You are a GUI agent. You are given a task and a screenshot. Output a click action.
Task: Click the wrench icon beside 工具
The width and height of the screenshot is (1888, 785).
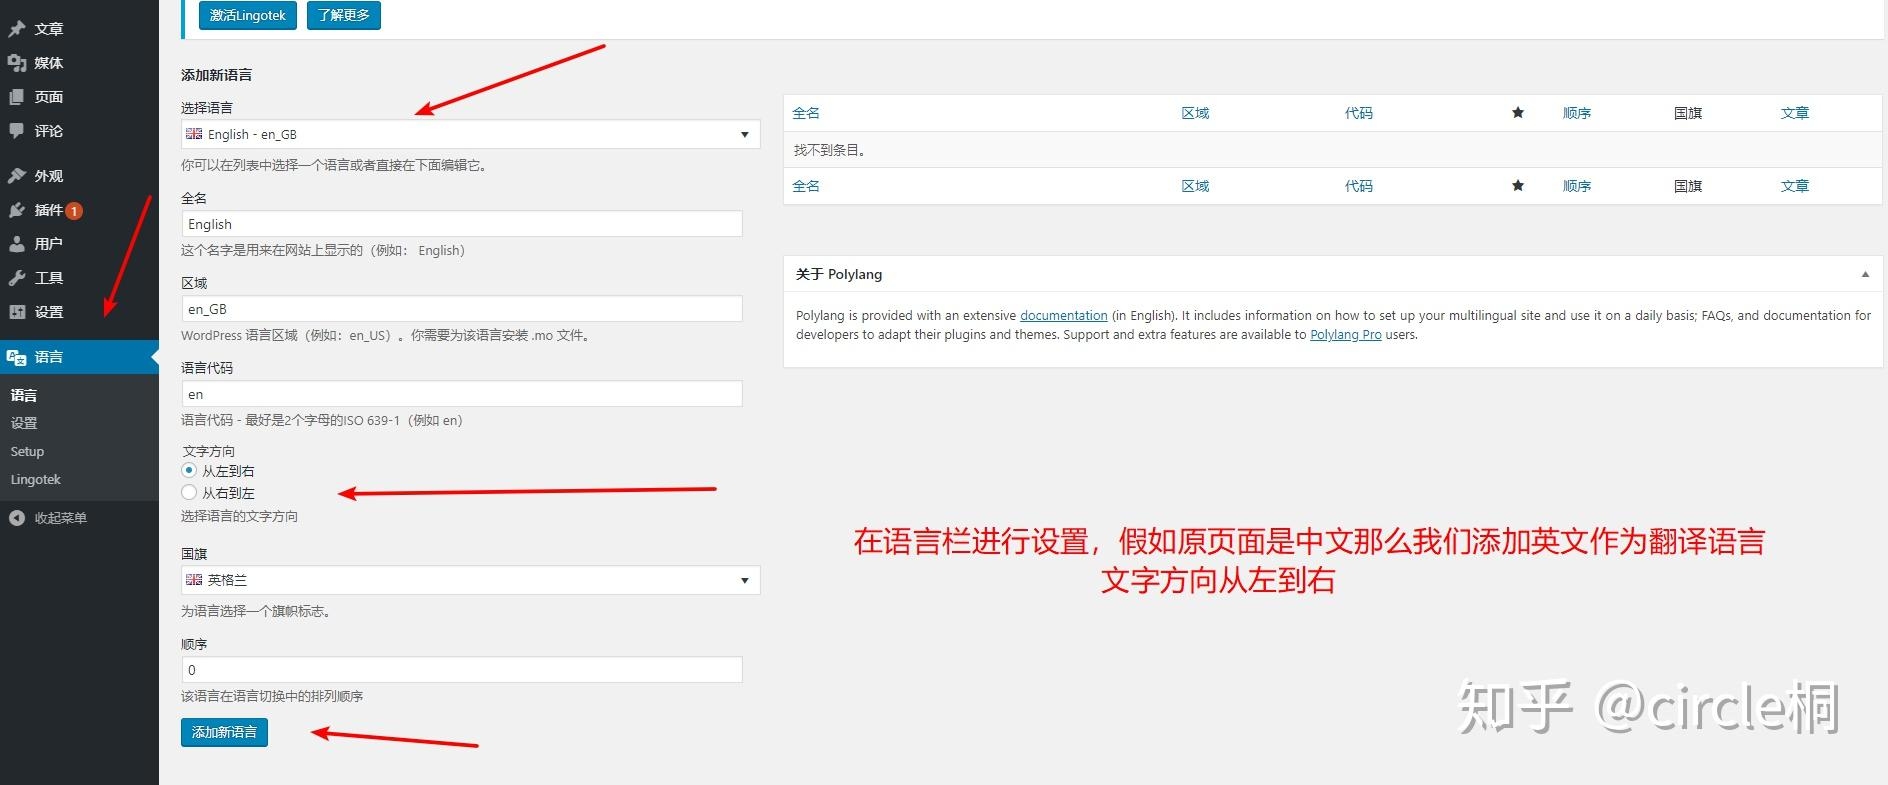point(17,278)
